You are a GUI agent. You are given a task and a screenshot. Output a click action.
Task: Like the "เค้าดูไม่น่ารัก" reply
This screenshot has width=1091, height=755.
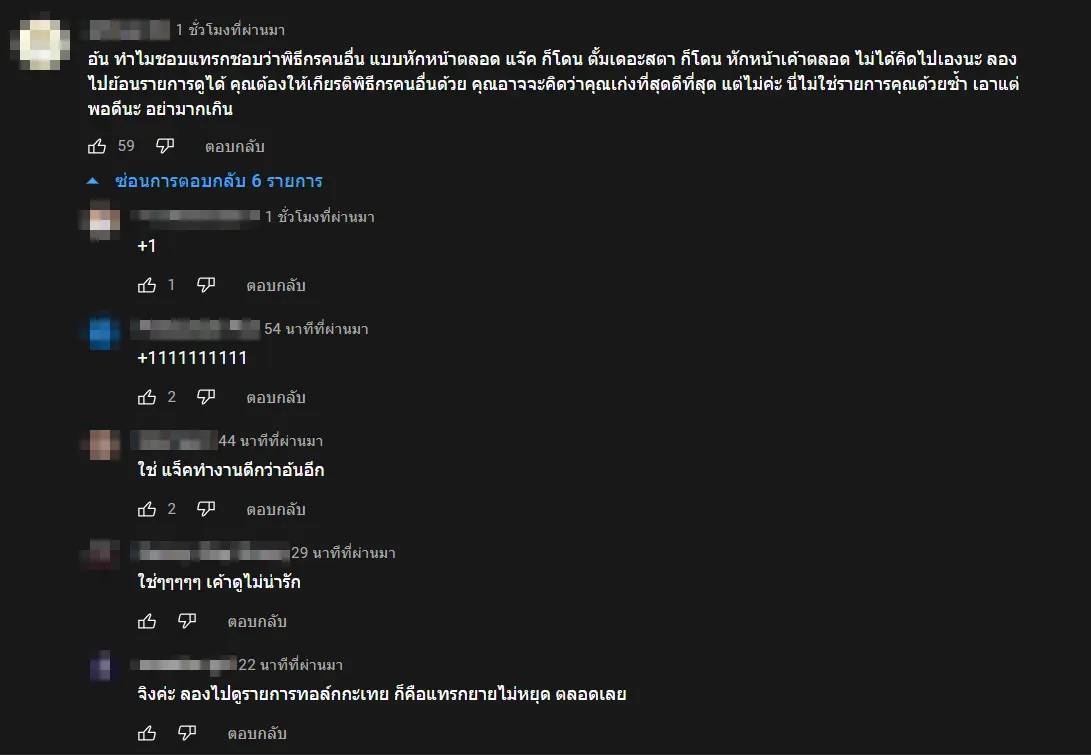point(147,621)
